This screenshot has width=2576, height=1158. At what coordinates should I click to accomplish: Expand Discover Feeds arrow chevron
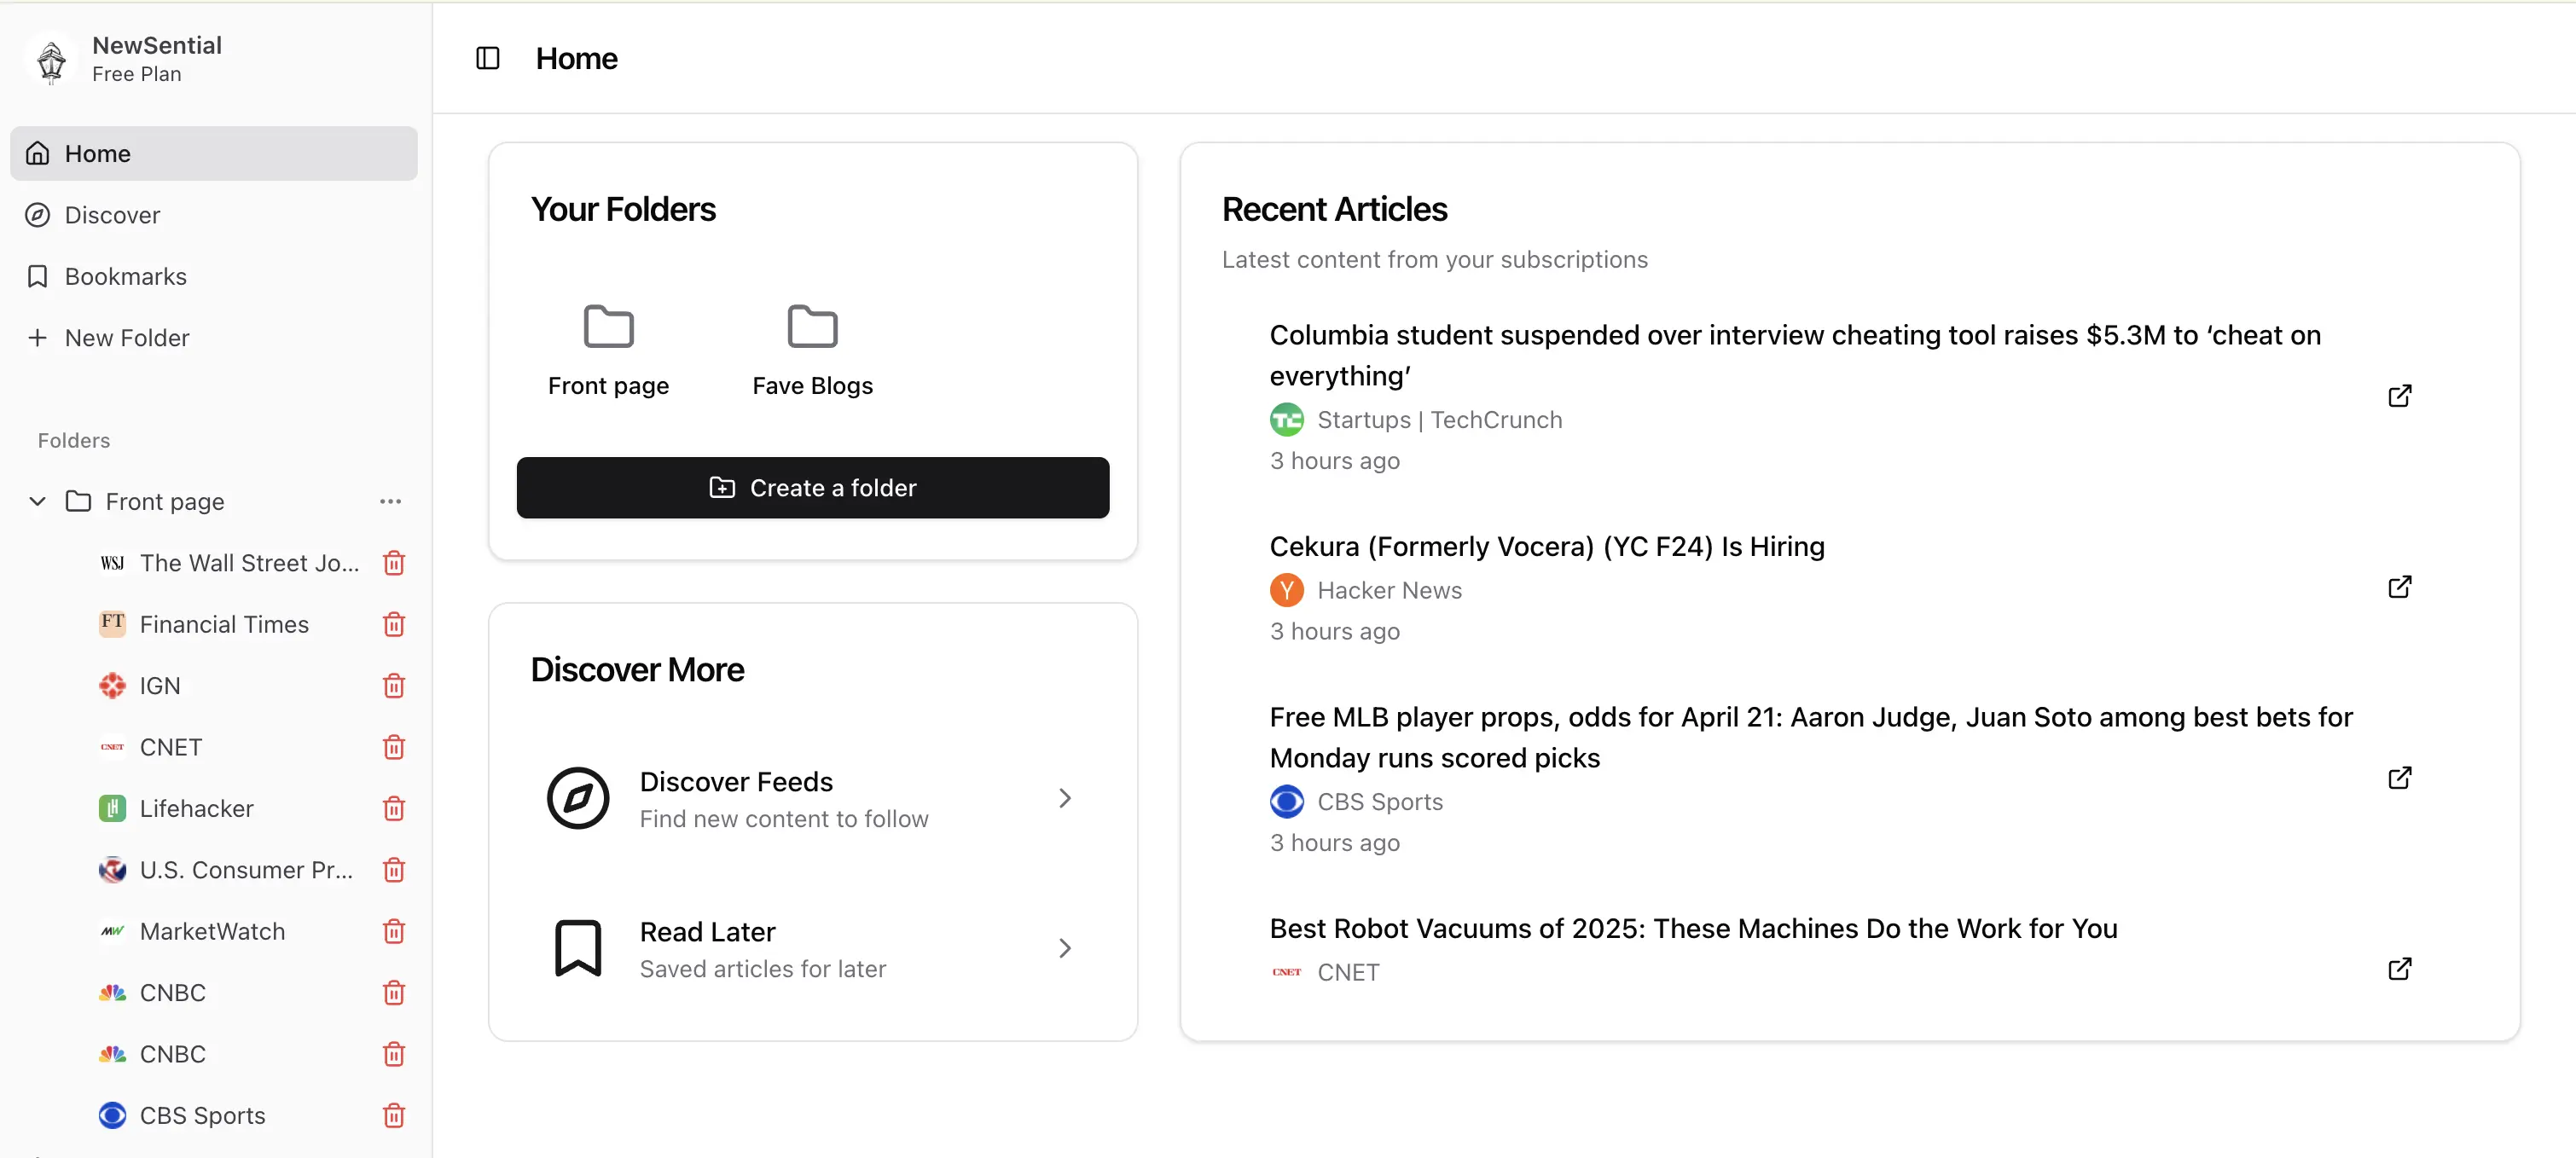click(1065, 798)
